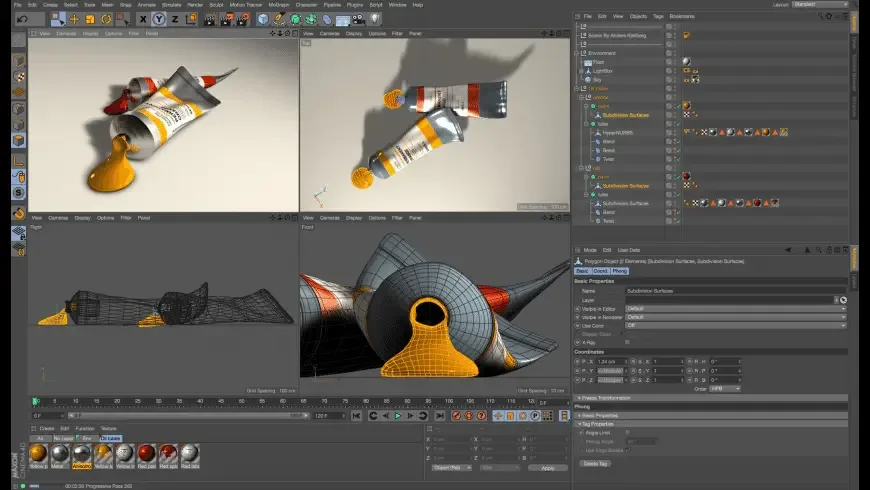Click the Apply button in Coordinates manager

548,468
